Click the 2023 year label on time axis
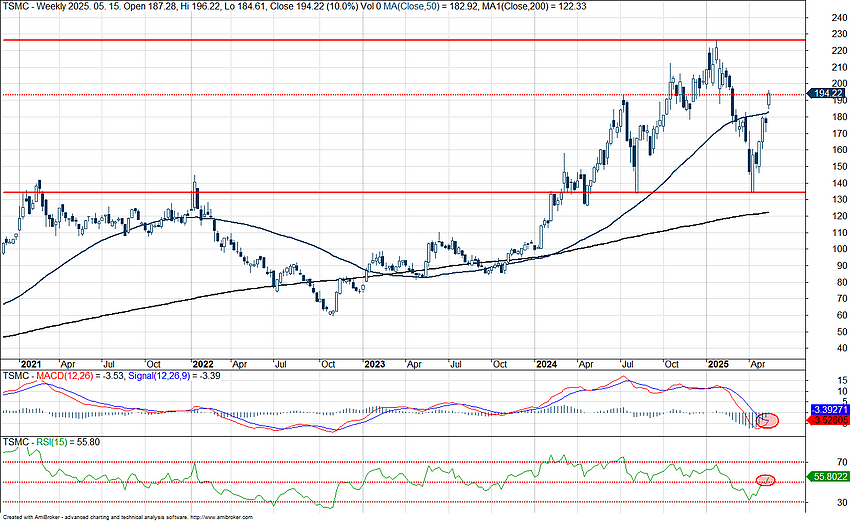Viewport: 850px width, 521px height. (375, 364)
